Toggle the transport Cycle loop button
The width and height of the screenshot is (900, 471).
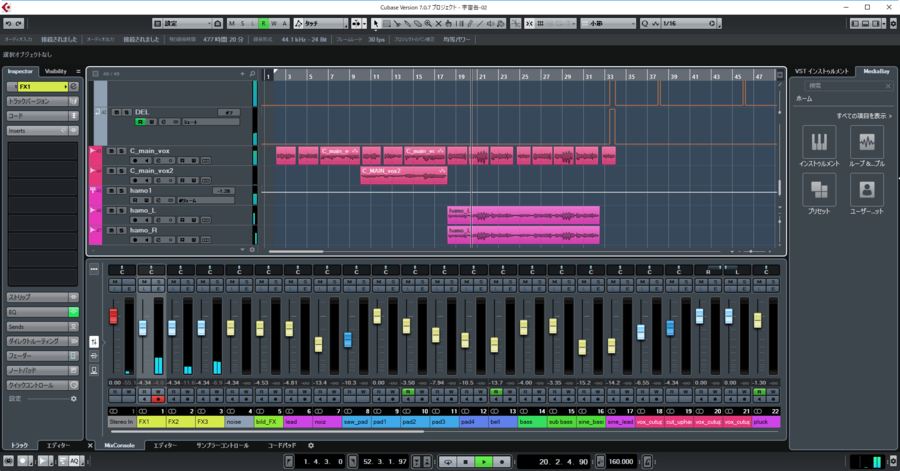448,461
